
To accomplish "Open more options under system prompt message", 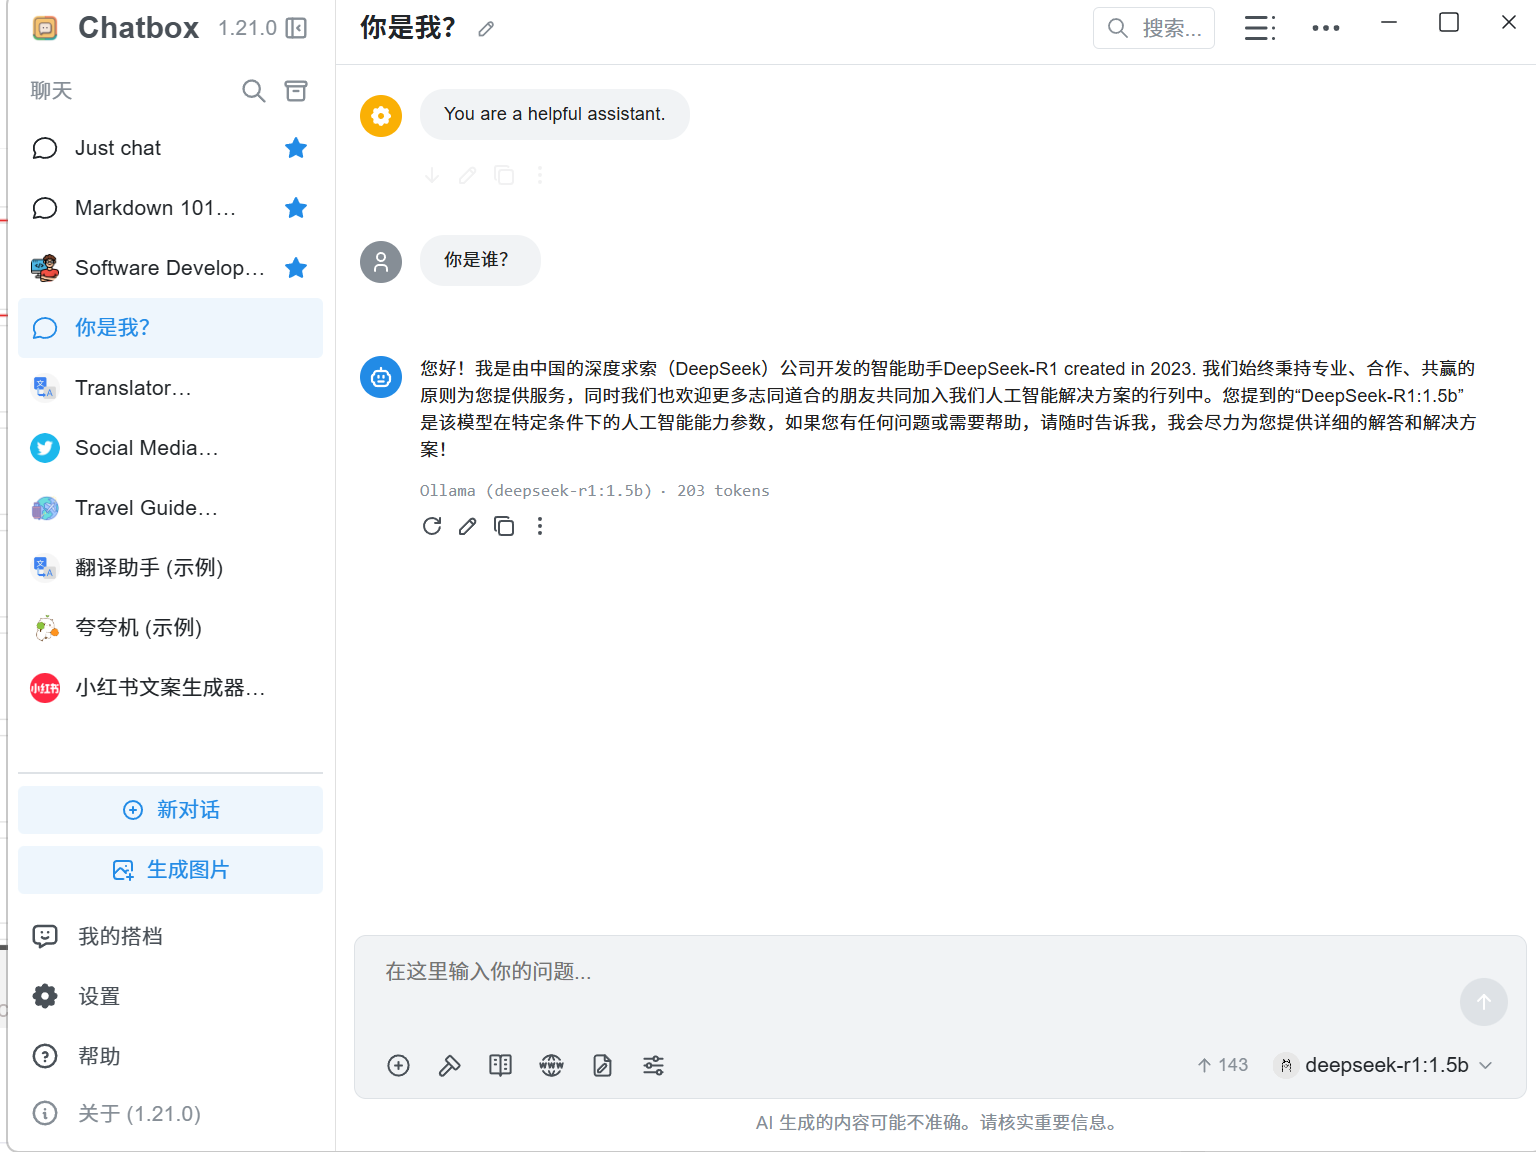I will tap(540, 175).
